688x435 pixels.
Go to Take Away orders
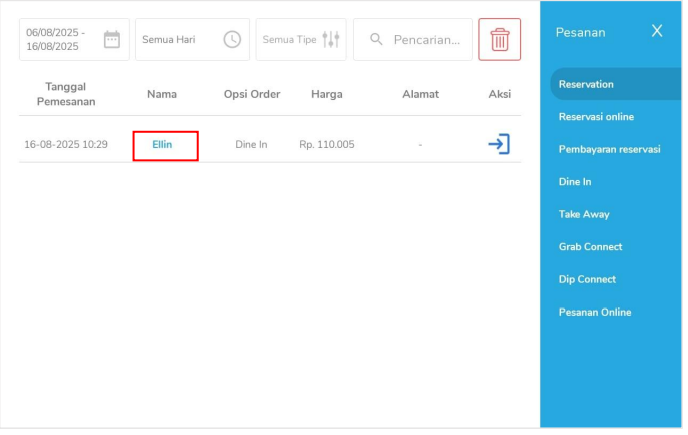584,214
